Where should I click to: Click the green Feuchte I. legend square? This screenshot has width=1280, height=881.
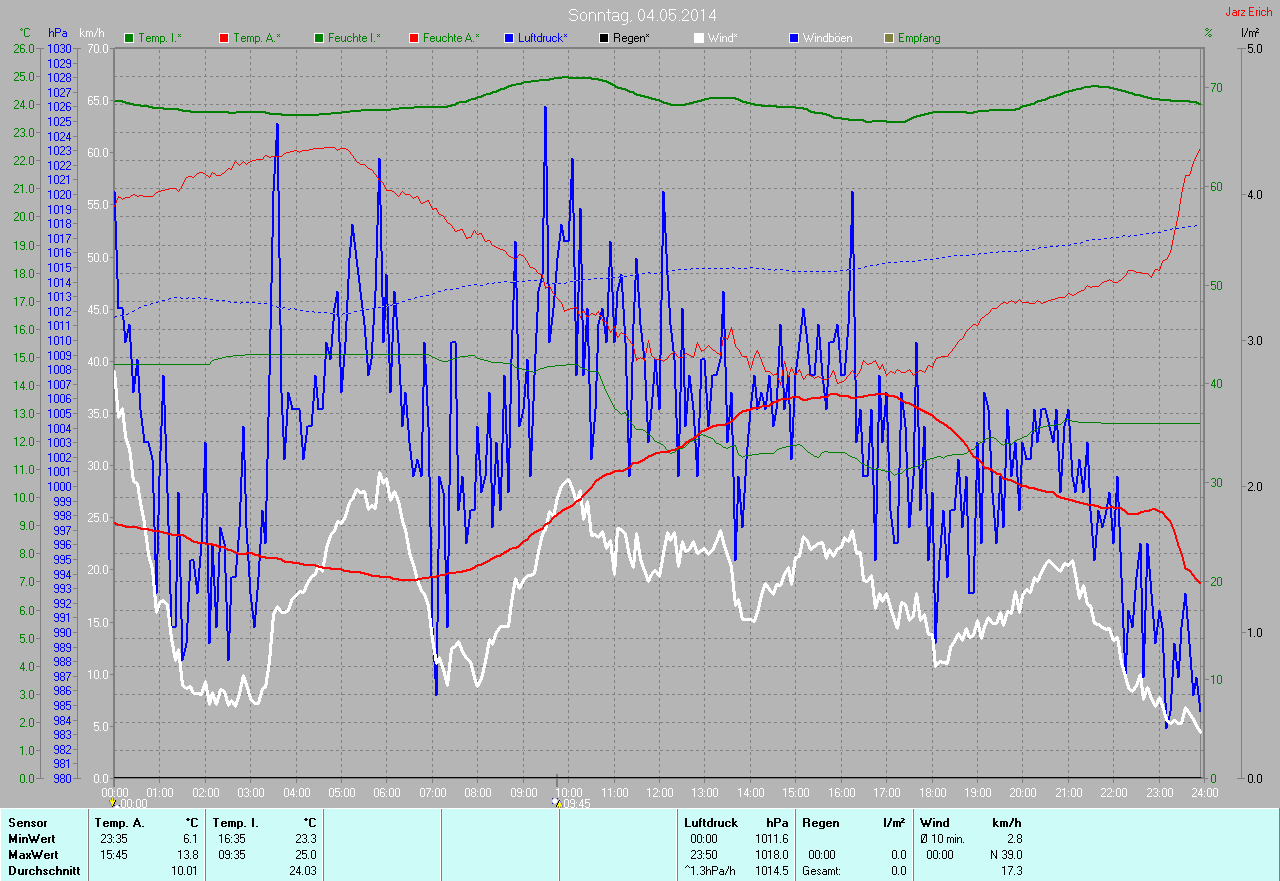319,38
